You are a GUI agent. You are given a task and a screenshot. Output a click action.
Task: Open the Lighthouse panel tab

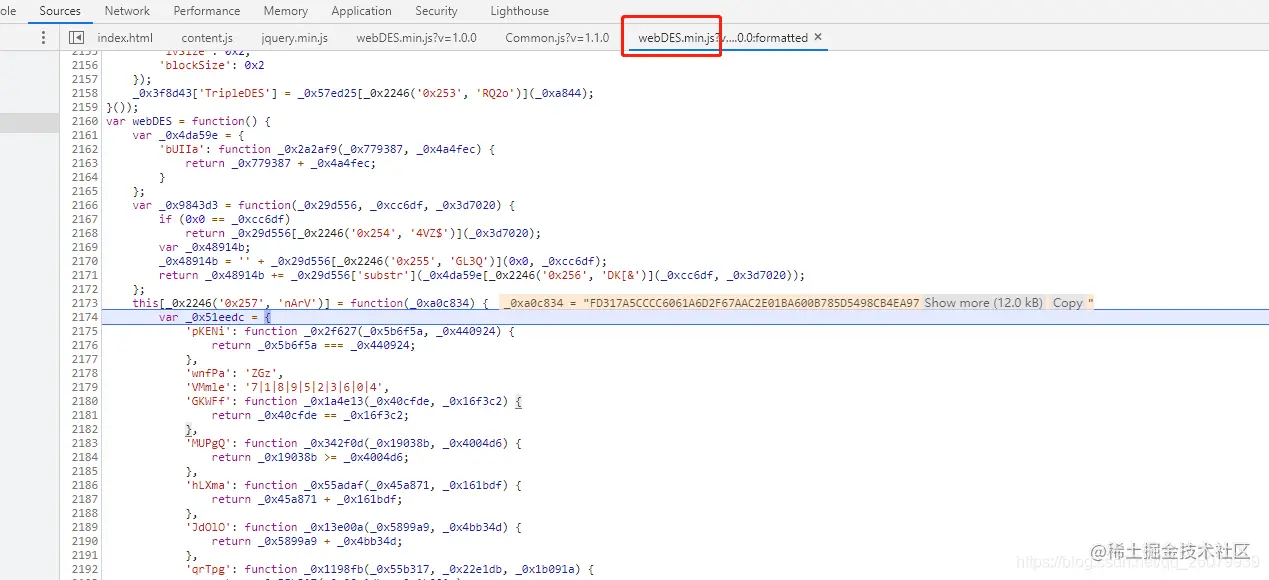click(x=519, y=11)
